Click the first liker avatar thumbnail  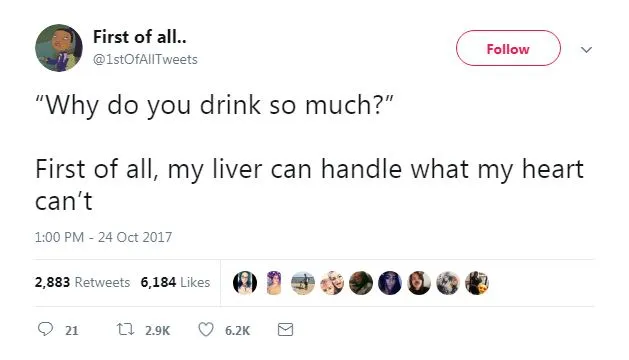pyautogui.click(x=245, y=283)
